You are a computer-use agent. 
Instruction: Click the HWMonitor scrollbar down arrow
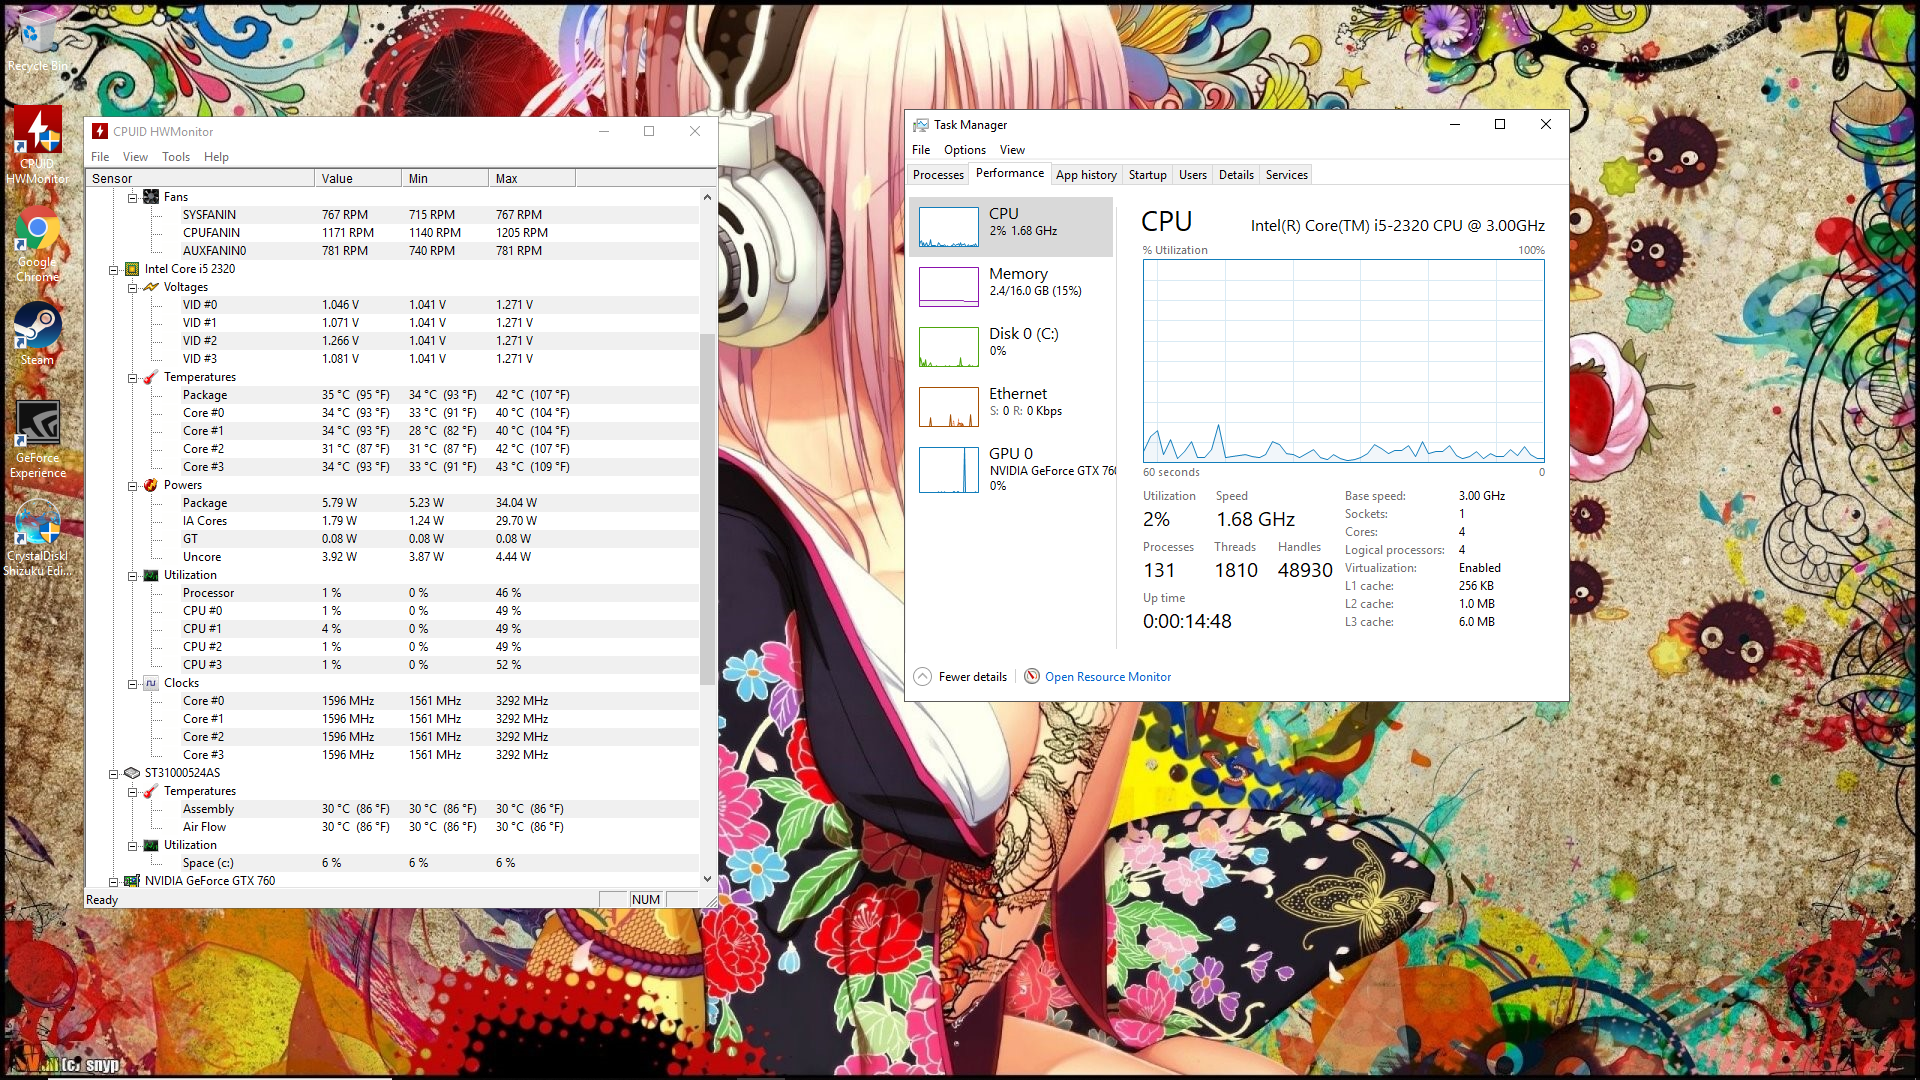point(707,879)
